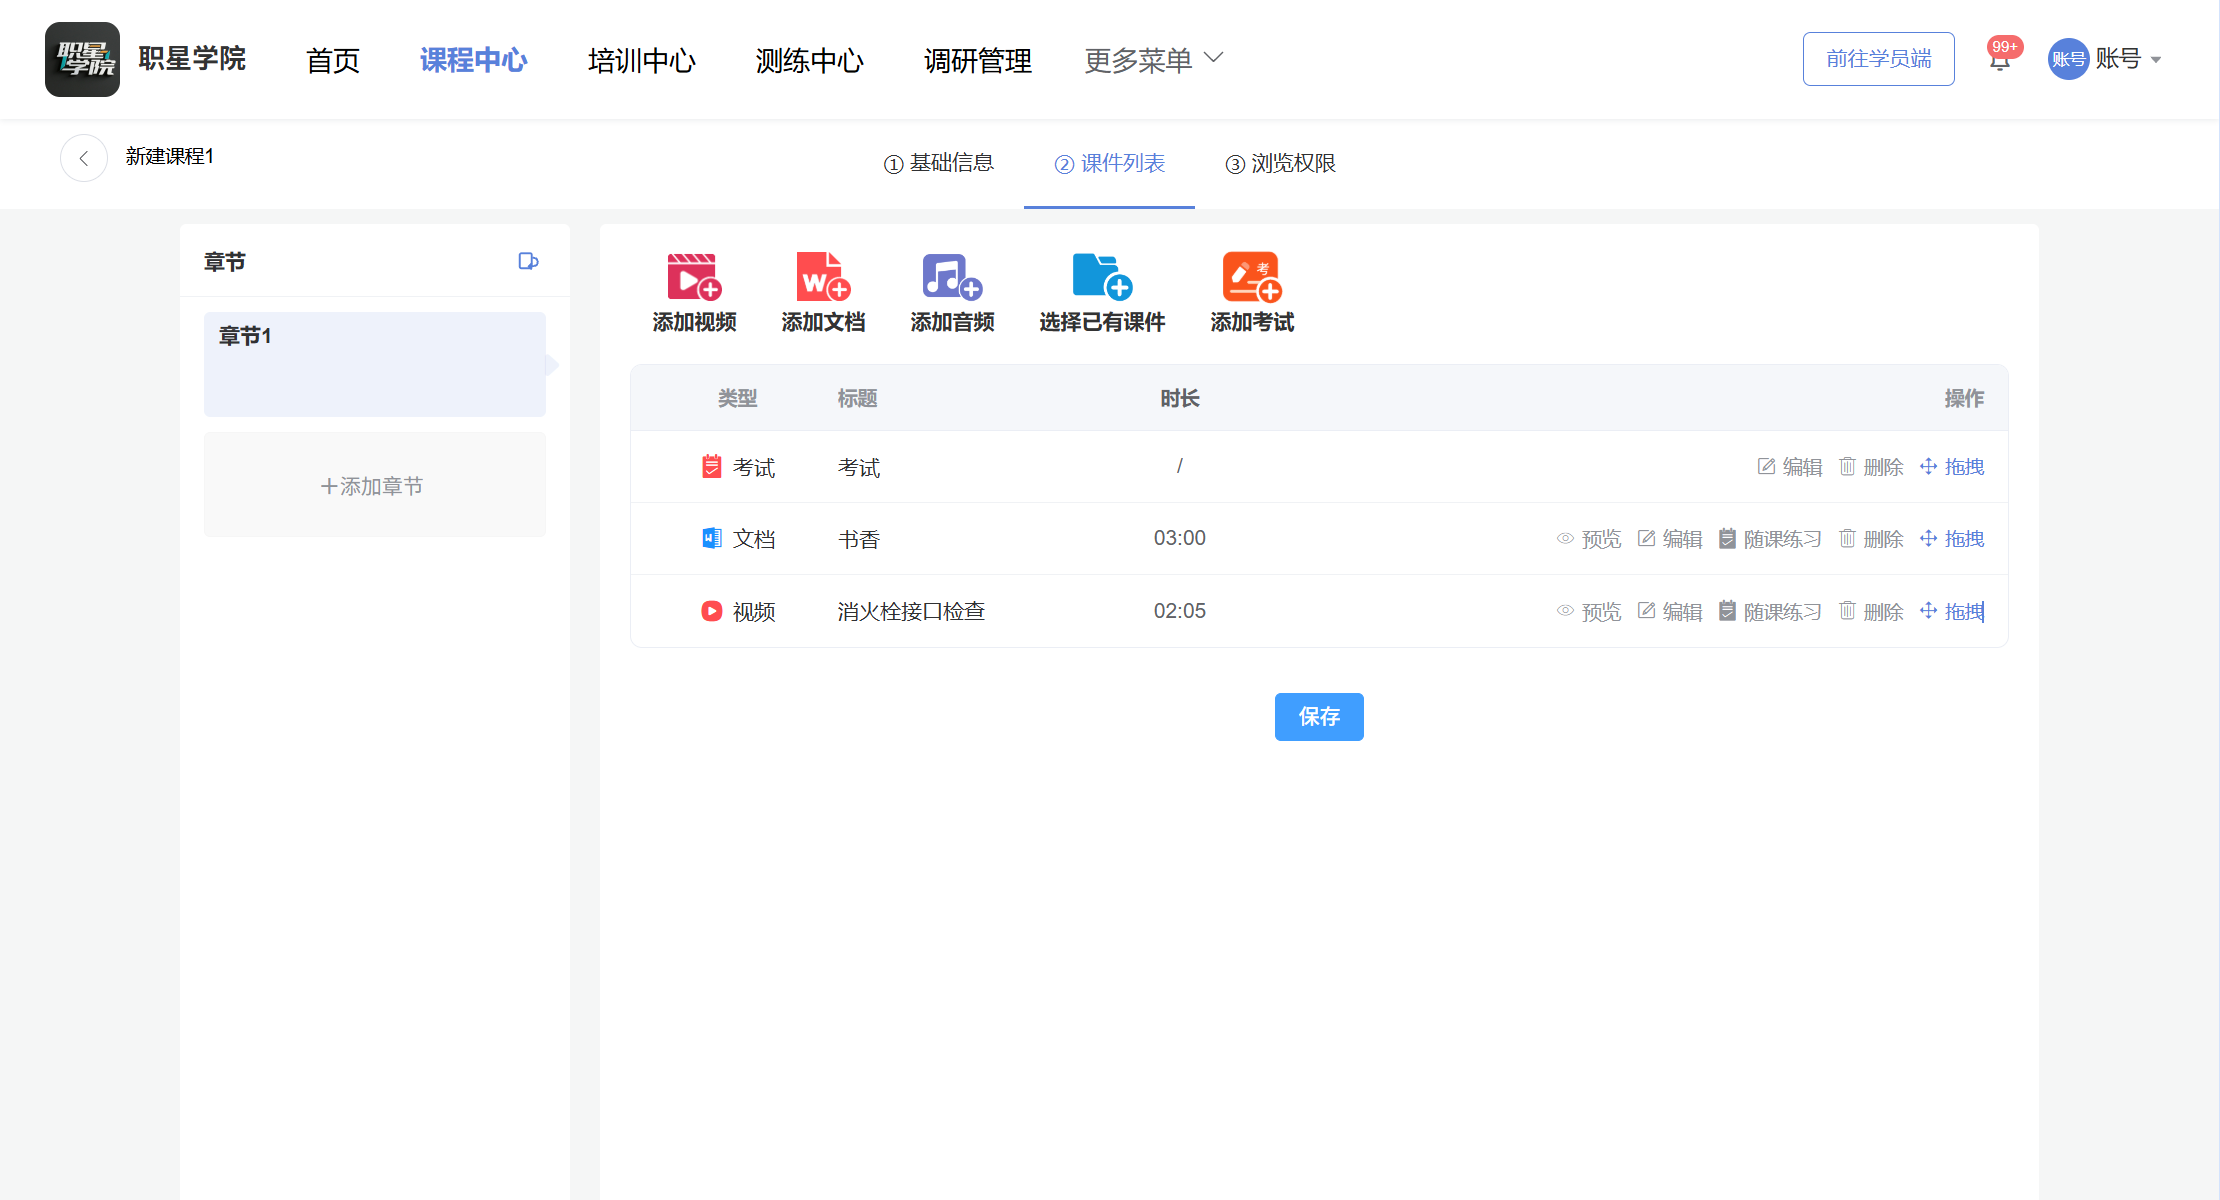Open 随课练习 for 书香 document
The width and height of the screenshot is (2220, 1200).
[x=1770, y=539]
